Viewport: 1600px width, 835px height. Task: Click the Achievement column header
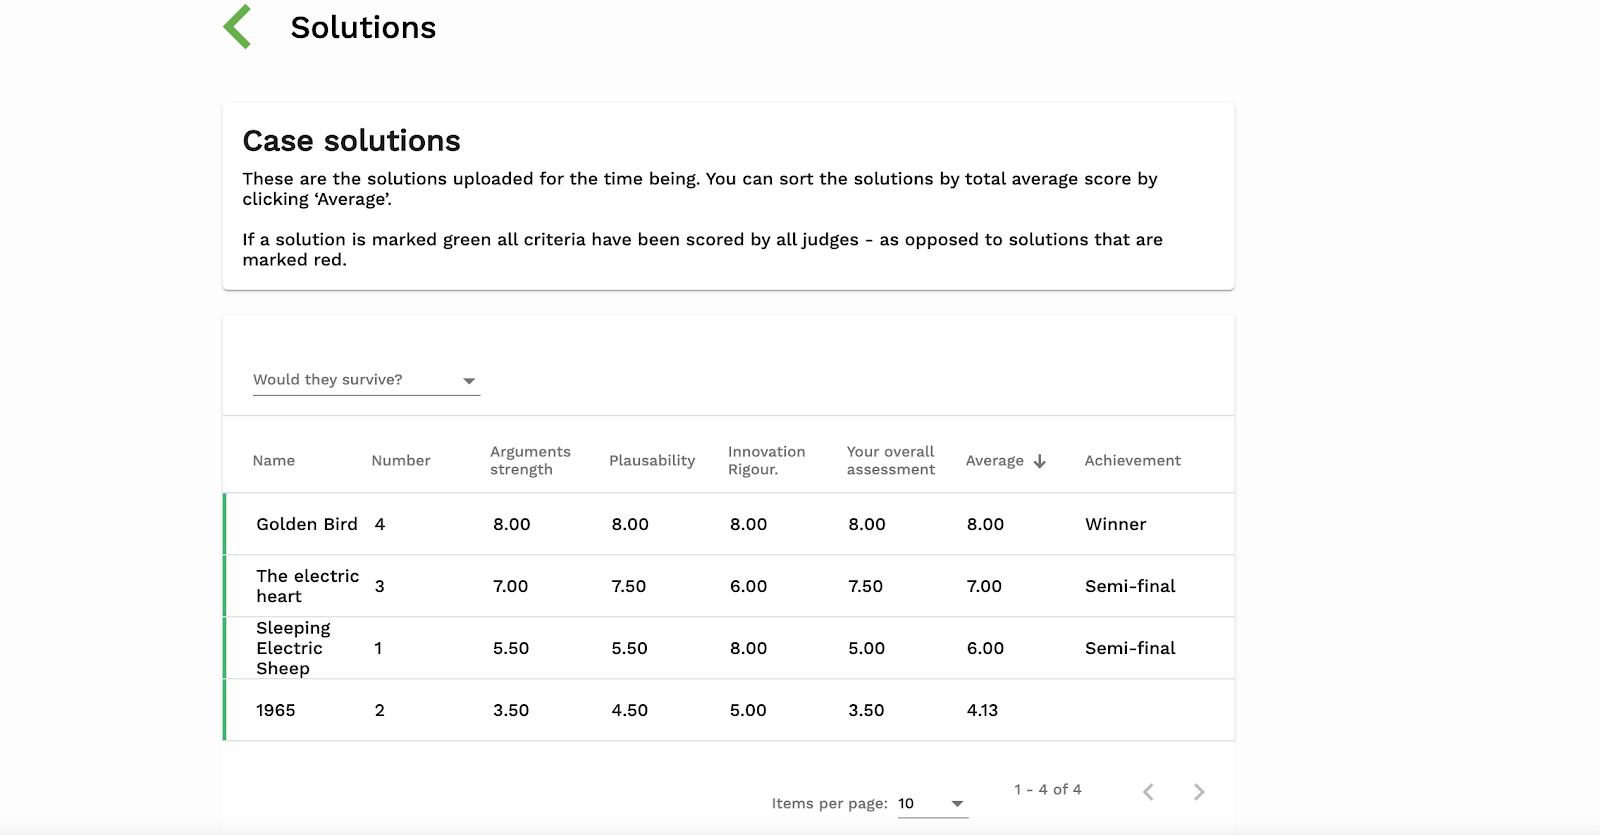pos(1132,461)
